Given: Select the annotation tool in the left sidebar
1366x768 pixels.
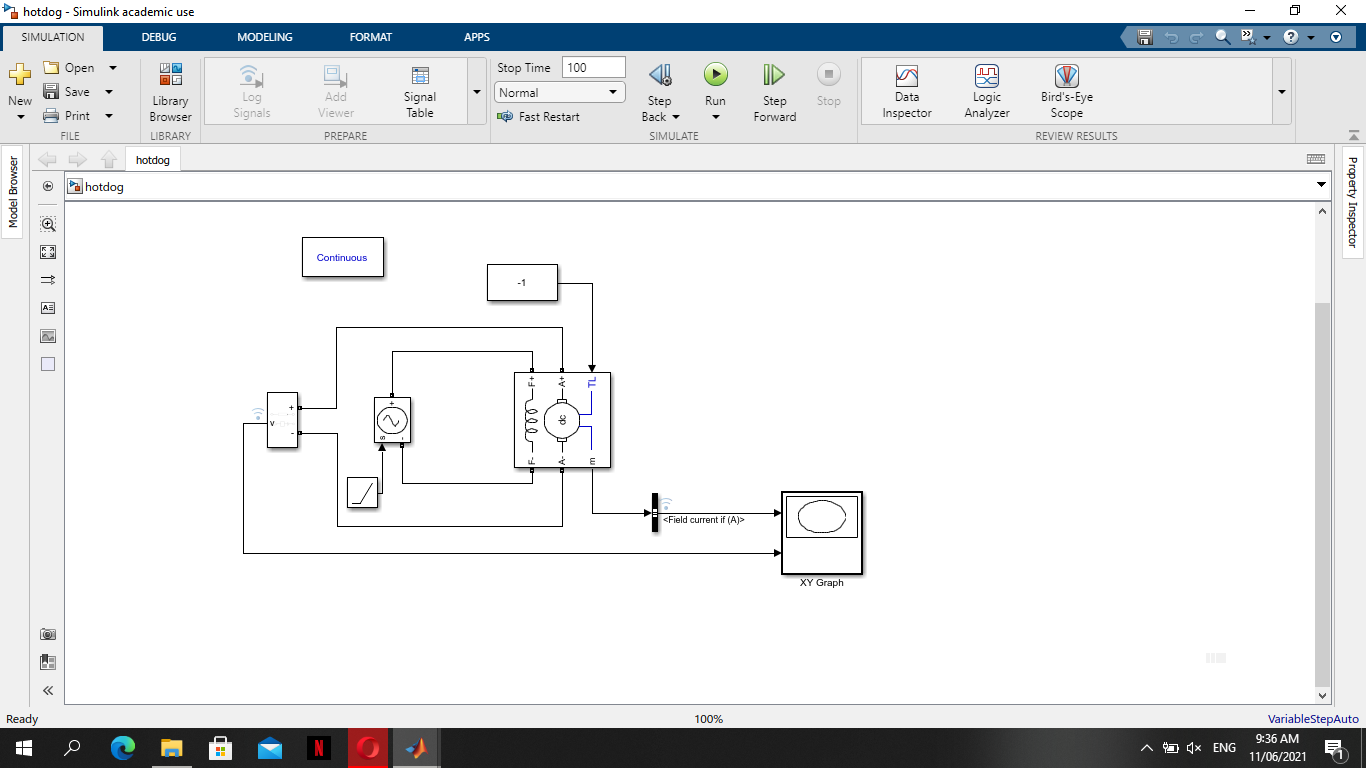Looking at the screenshot, I should click(47, 308).
